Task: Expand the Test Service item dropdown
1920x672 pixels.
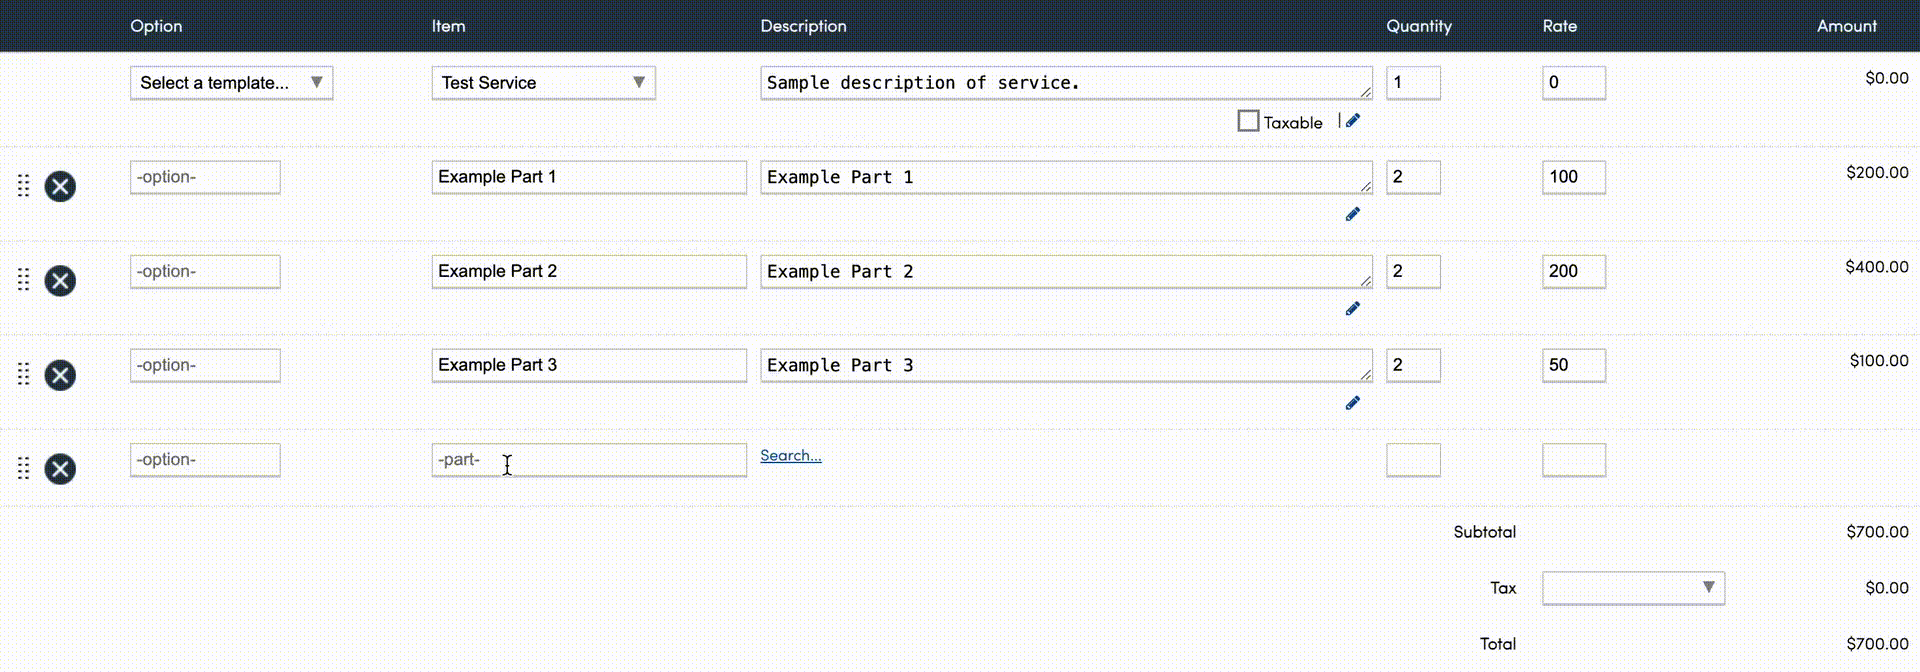Action: click(543, 83)
